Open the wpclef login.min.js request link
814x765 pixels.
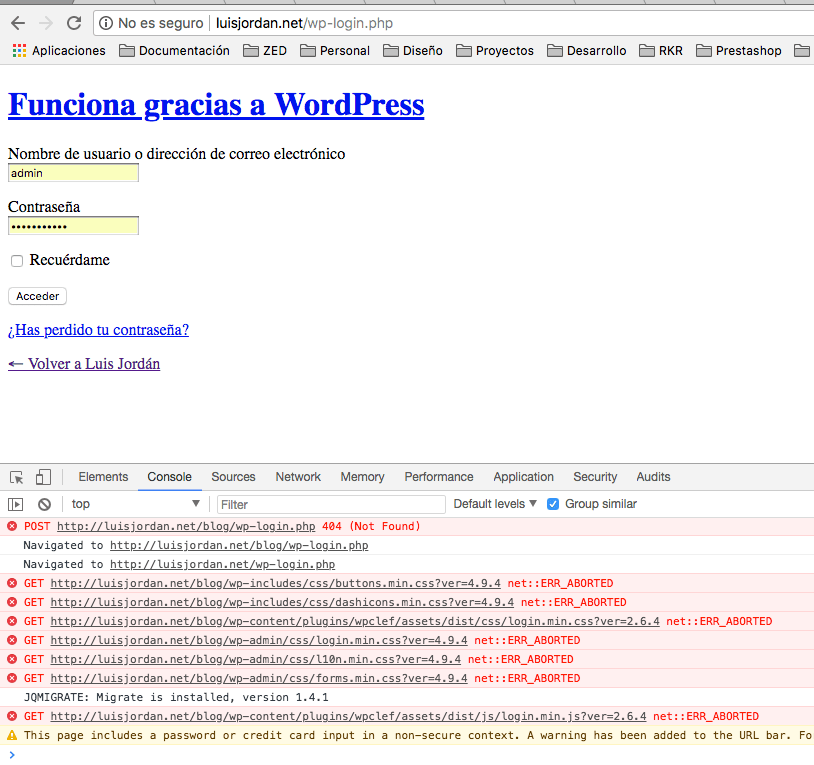coord(348,717)
